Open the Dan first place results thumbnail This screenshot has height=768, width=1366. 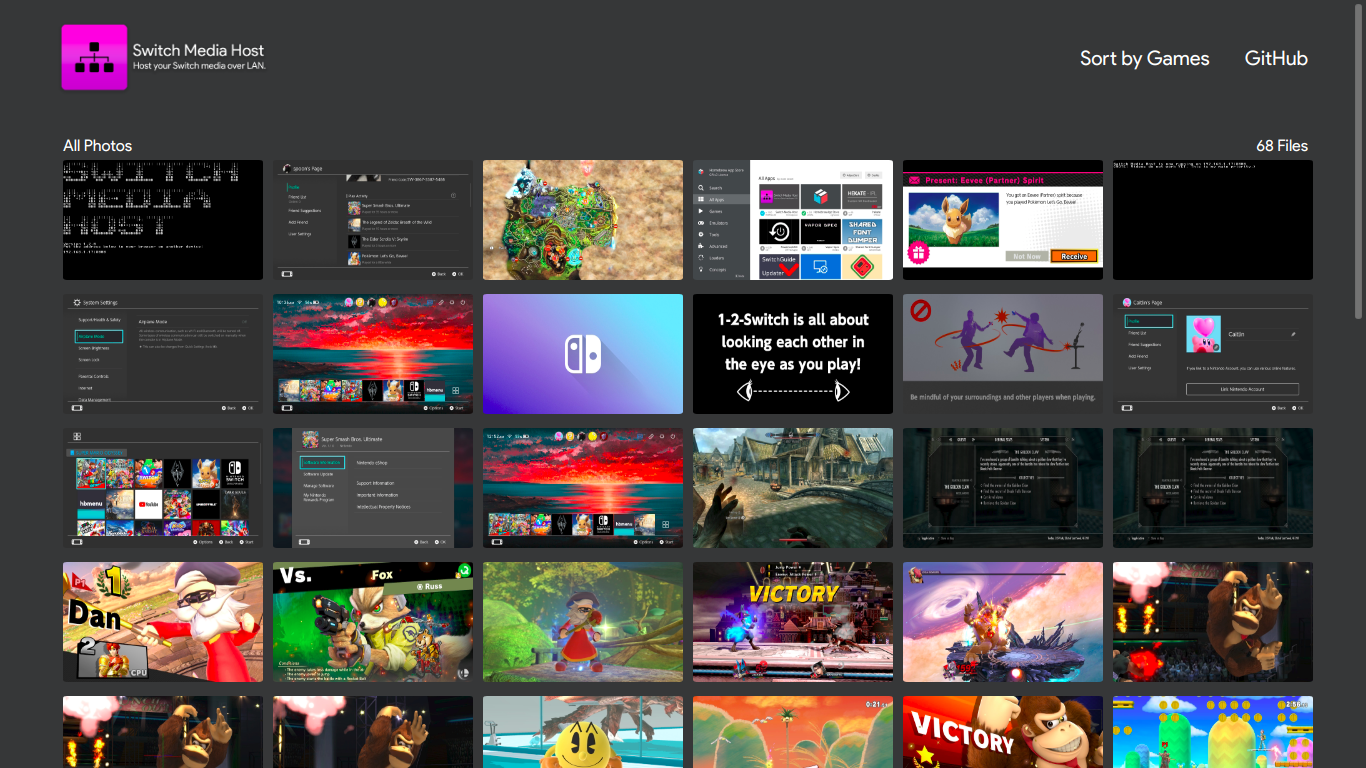pyautogui.click(x=163, y=622)
